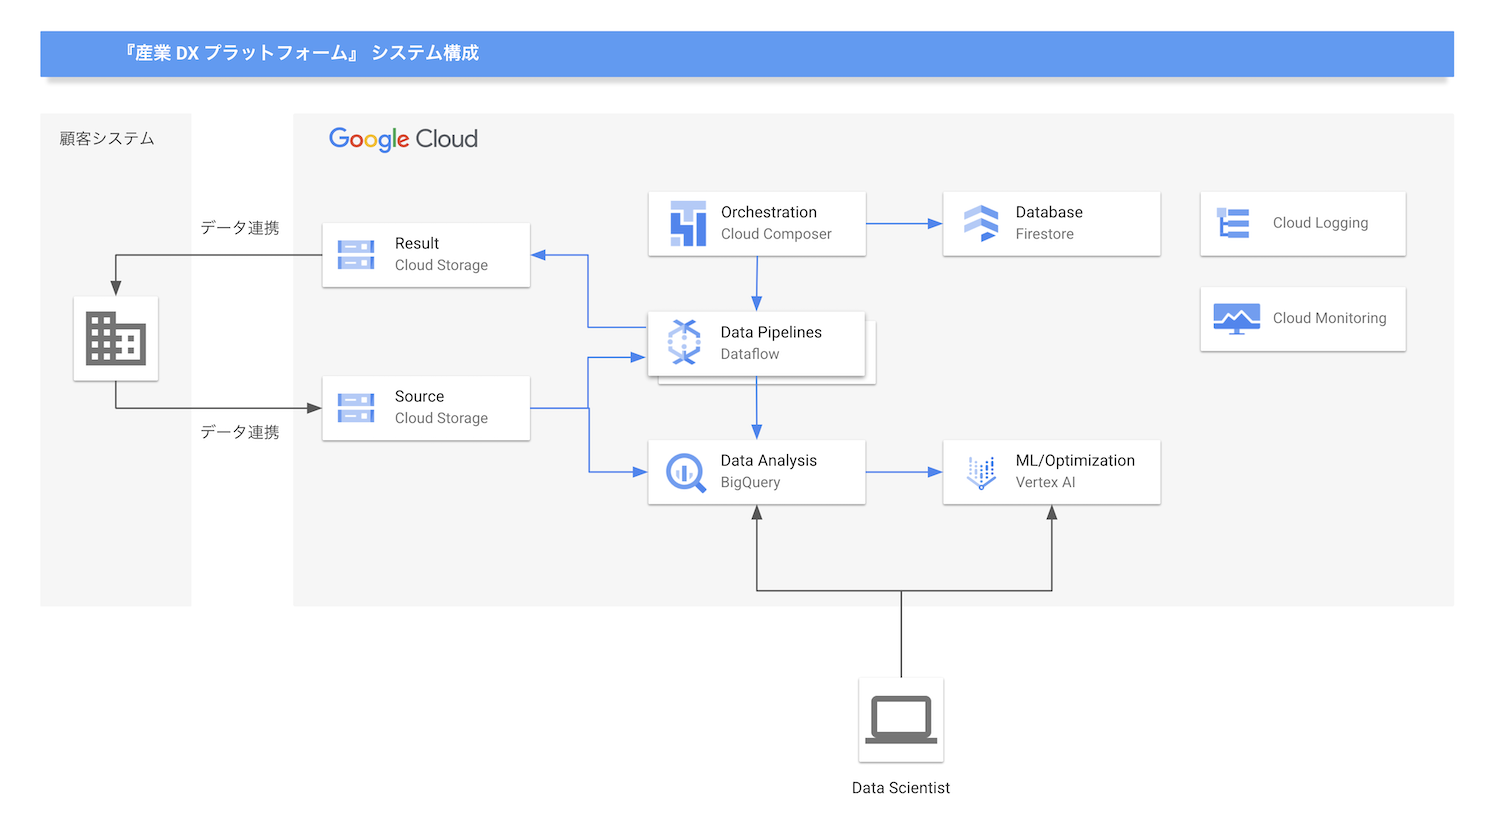Click the Orchestration label

pos(769,212)
